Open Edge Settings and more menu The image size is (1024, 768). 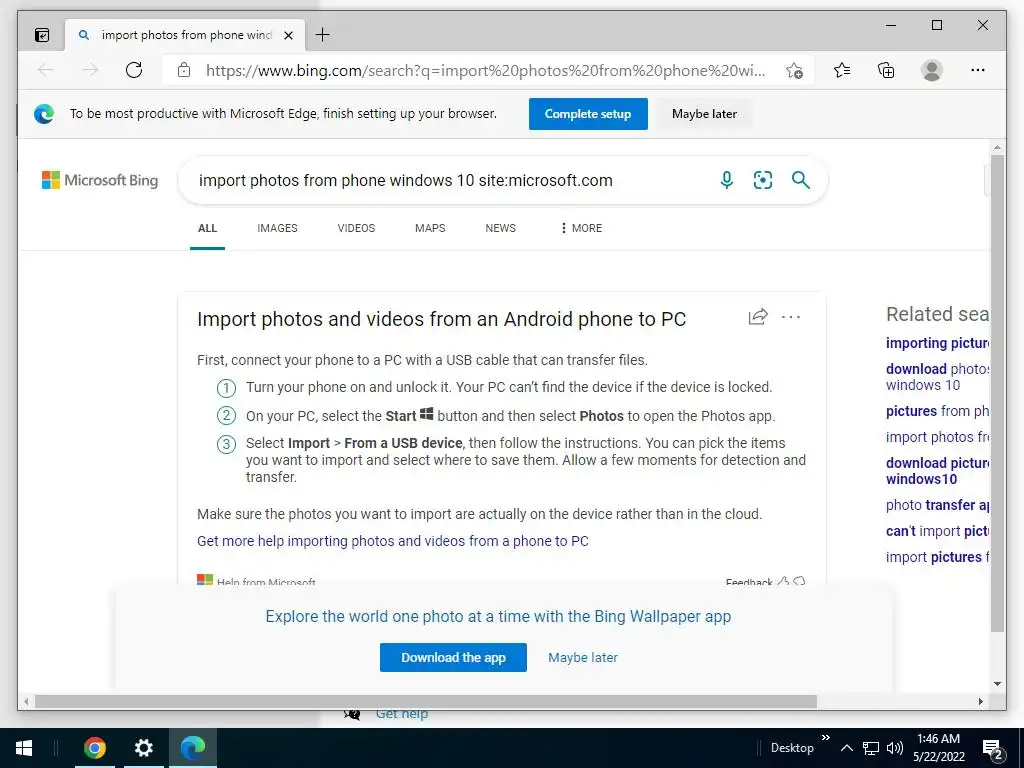[978, 70]
